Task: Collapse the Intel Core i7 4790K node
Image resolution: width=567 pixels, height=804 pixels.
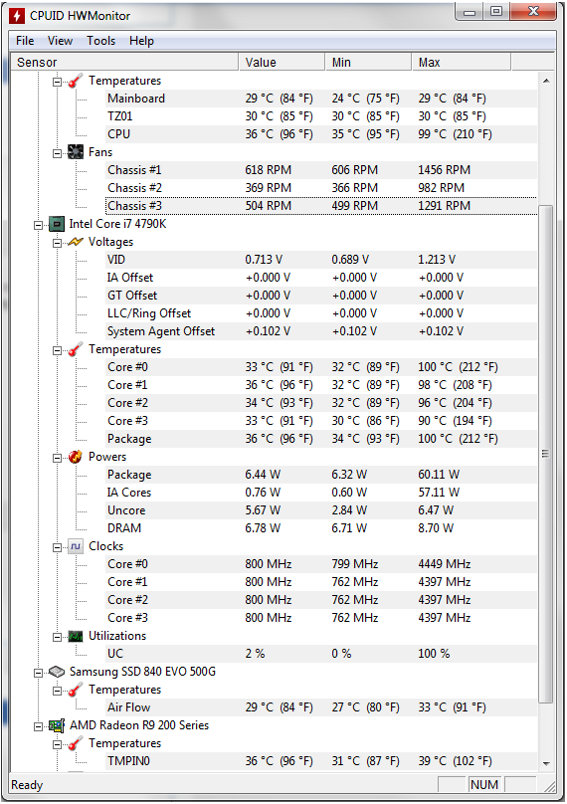Action: pyautogui.click(x=38, y=225)
